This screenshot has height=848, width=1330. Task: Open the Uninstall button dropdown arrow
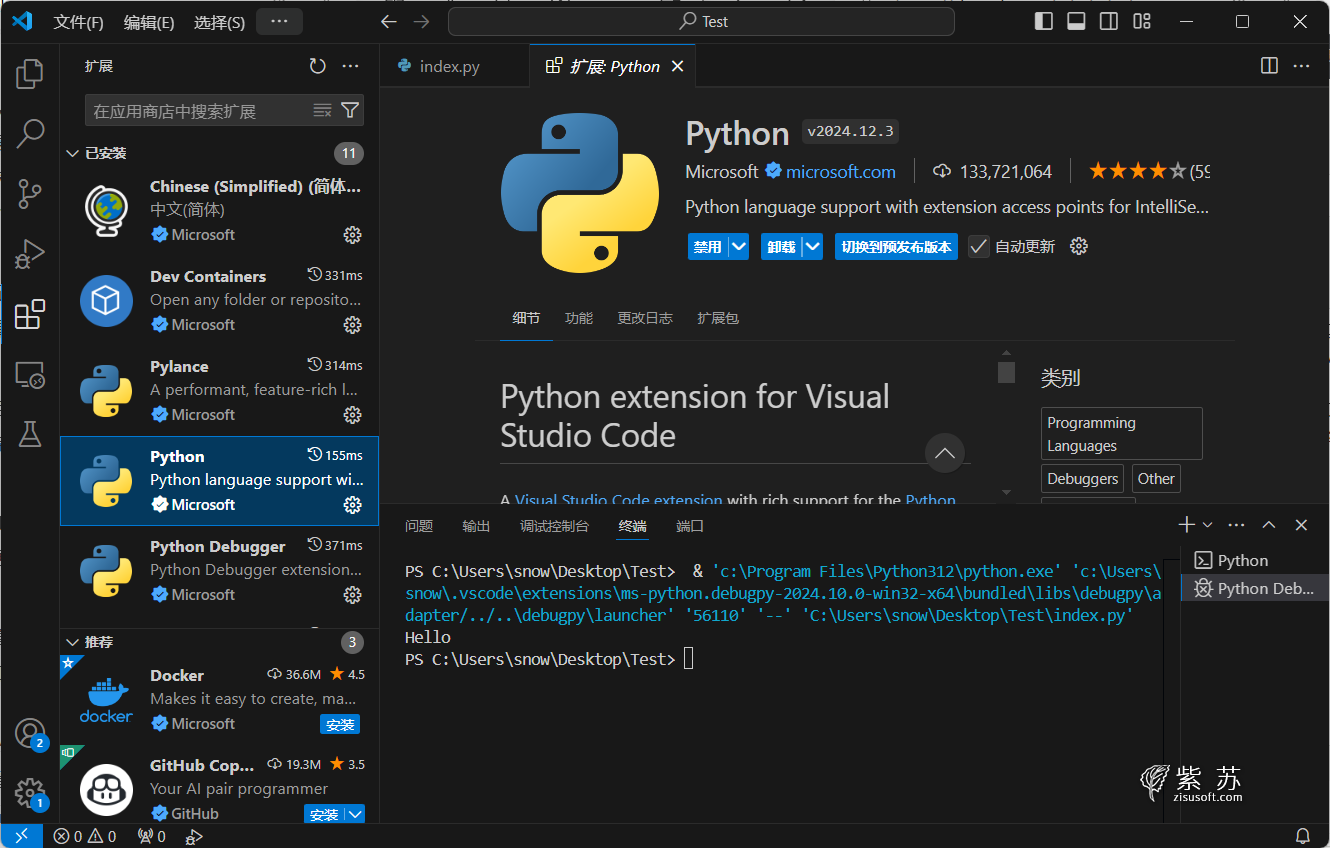coord(812,246)
